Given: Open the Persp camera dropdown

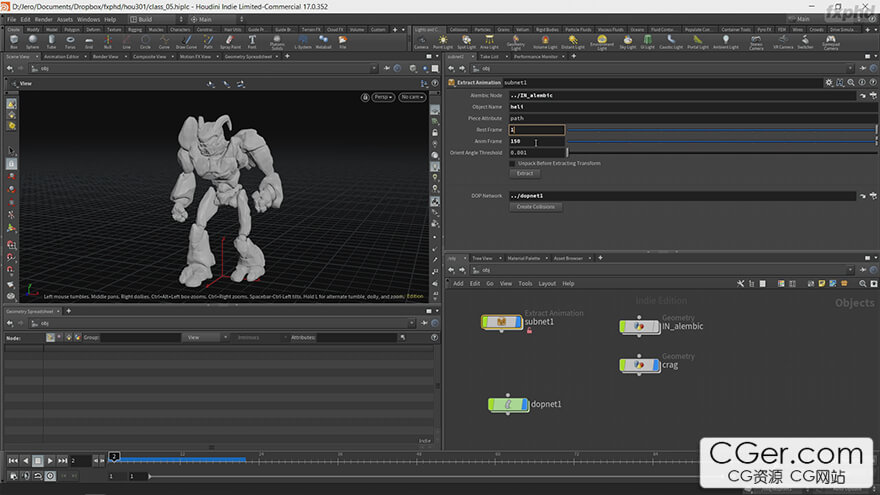Looking at the screenshot, I should point(383,97).
